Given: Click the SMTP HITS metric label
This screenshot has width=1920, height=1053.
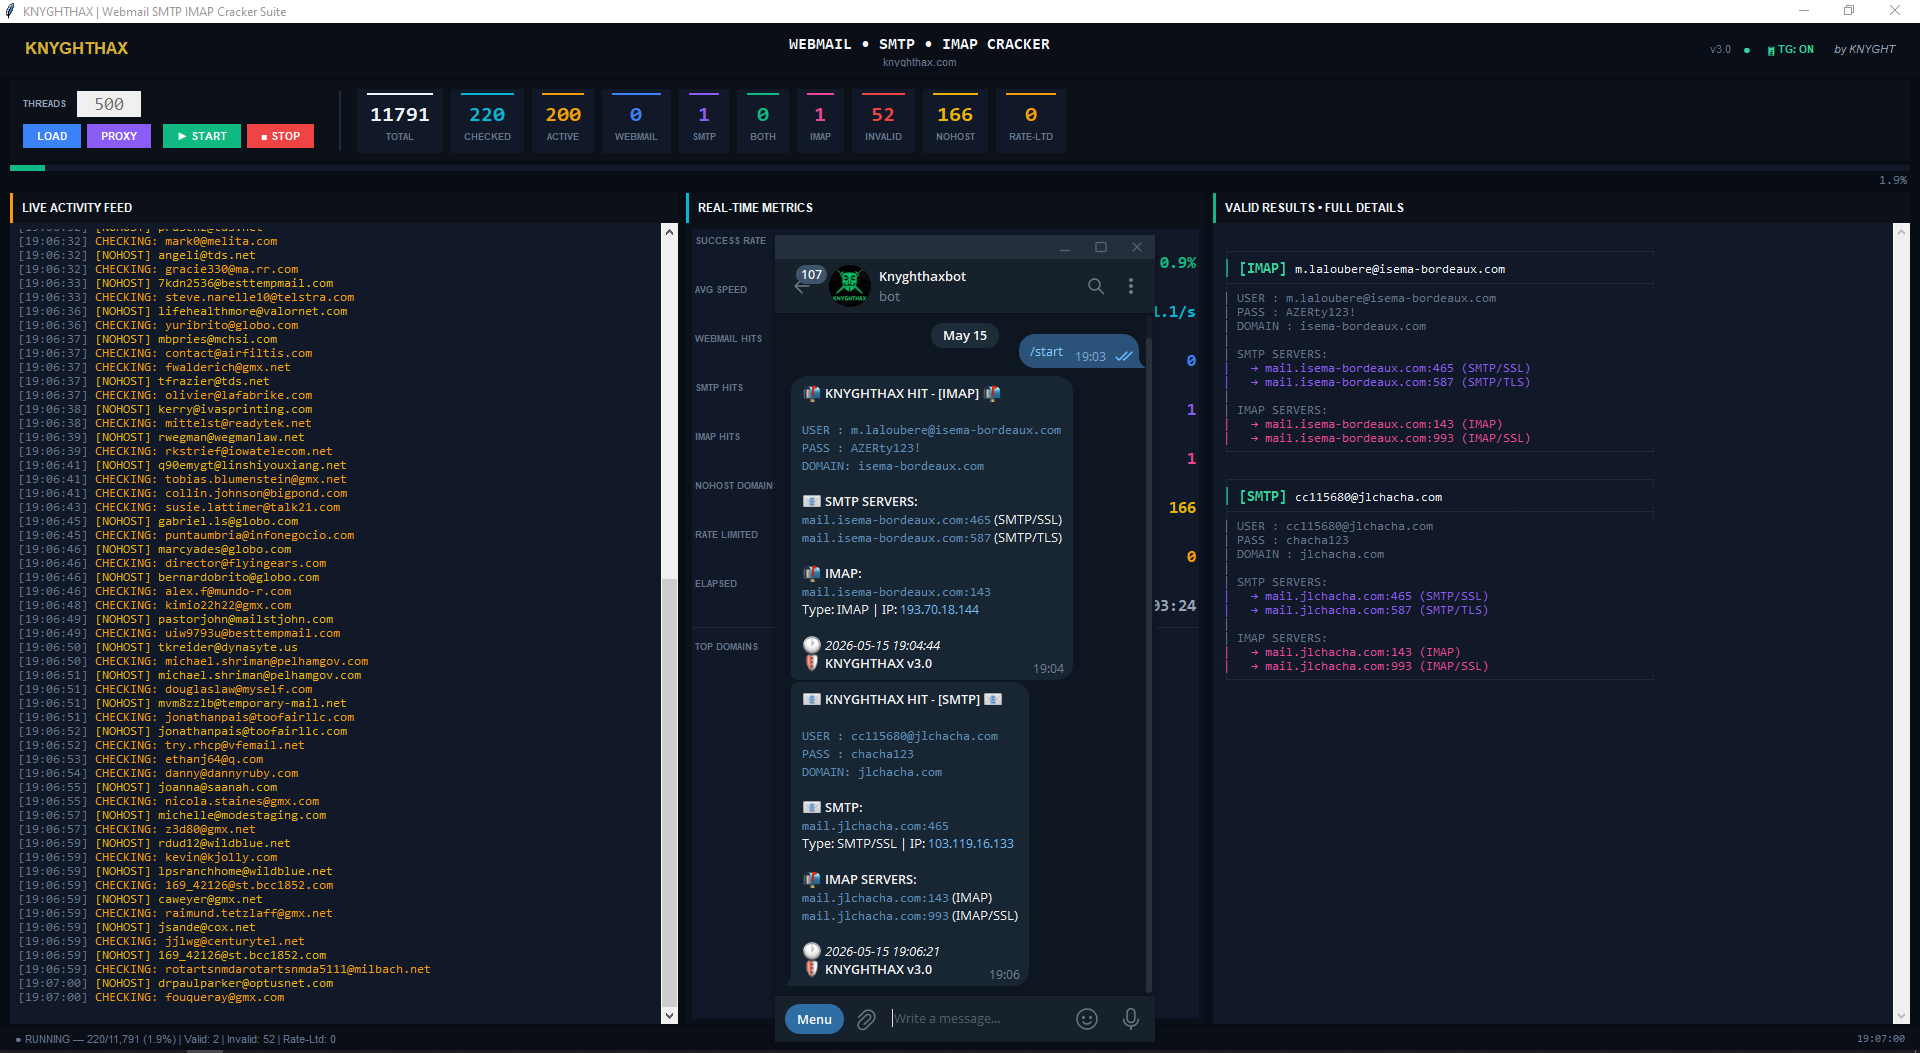Looking at the screenshot, I should pyautogui.click(x=719, y=388).
